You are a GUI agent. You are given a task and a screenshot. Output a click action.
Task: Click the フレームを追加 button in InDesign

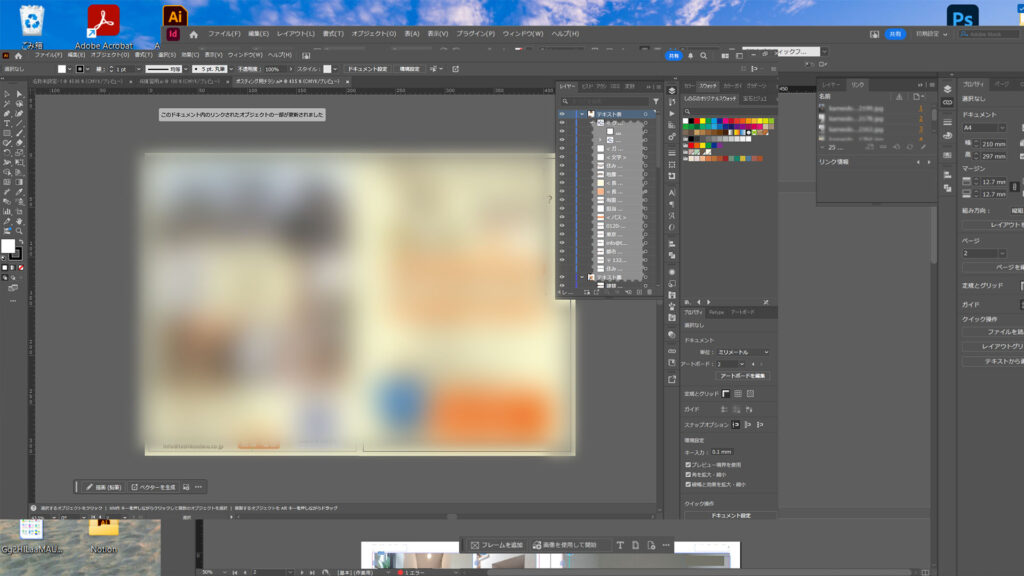click(x=496, y=545)
